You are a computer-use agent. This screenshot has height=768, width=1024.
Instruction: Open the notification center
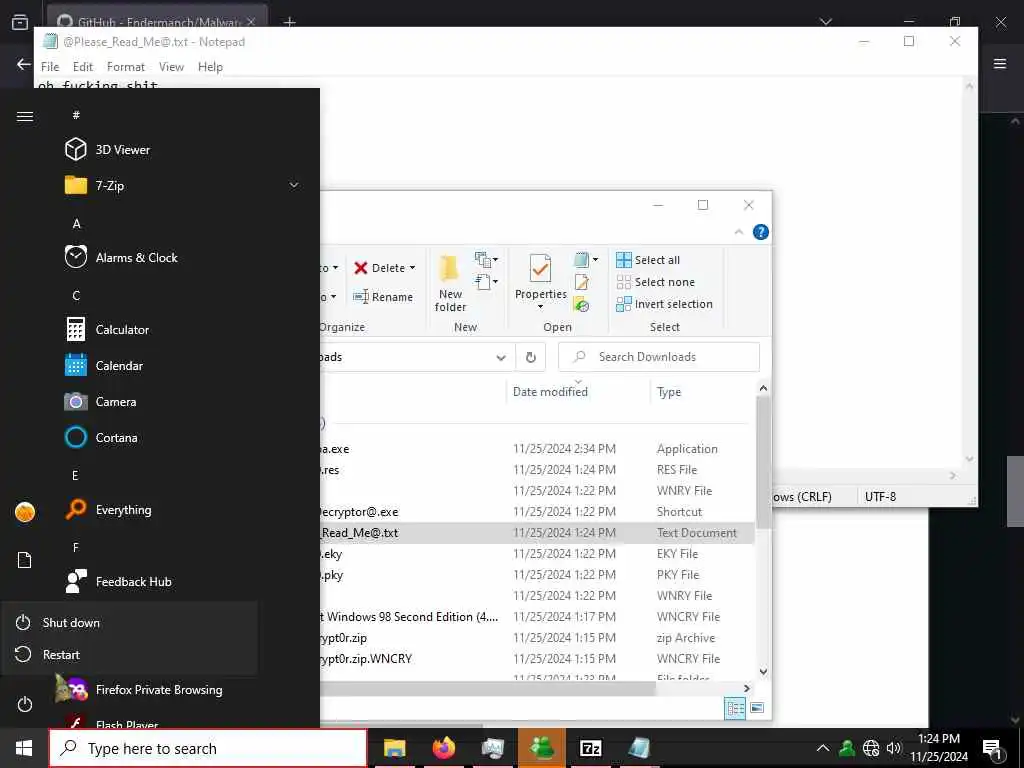(x=993, y=749)
